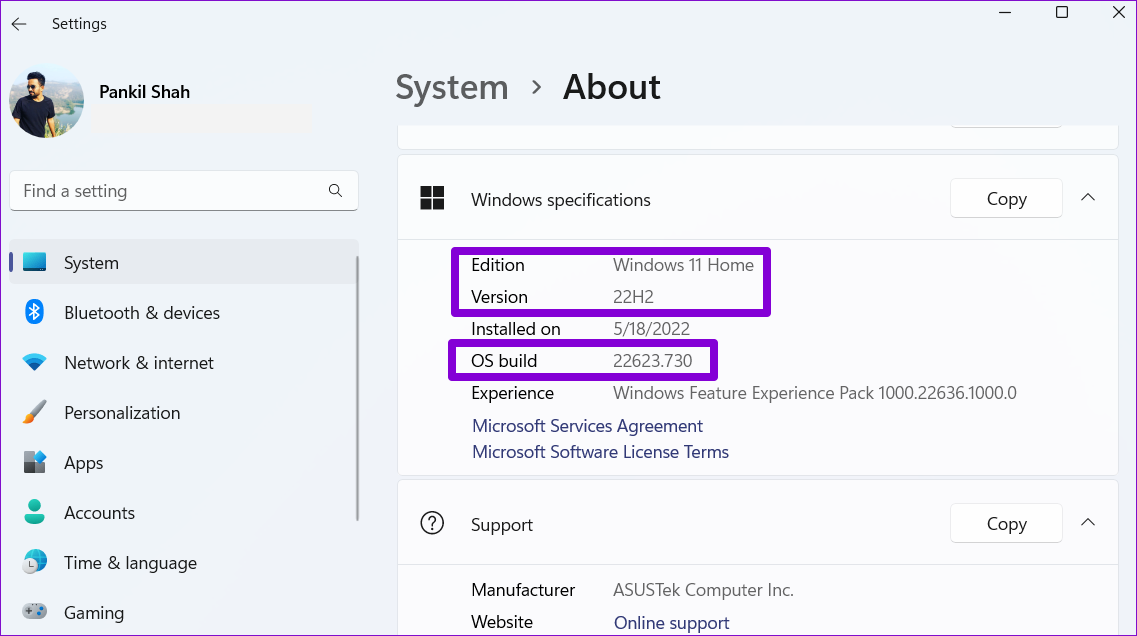1137x636 pixels.
Task: Collapse the Windows specifications section
Action: click(x=1088, y=198)
